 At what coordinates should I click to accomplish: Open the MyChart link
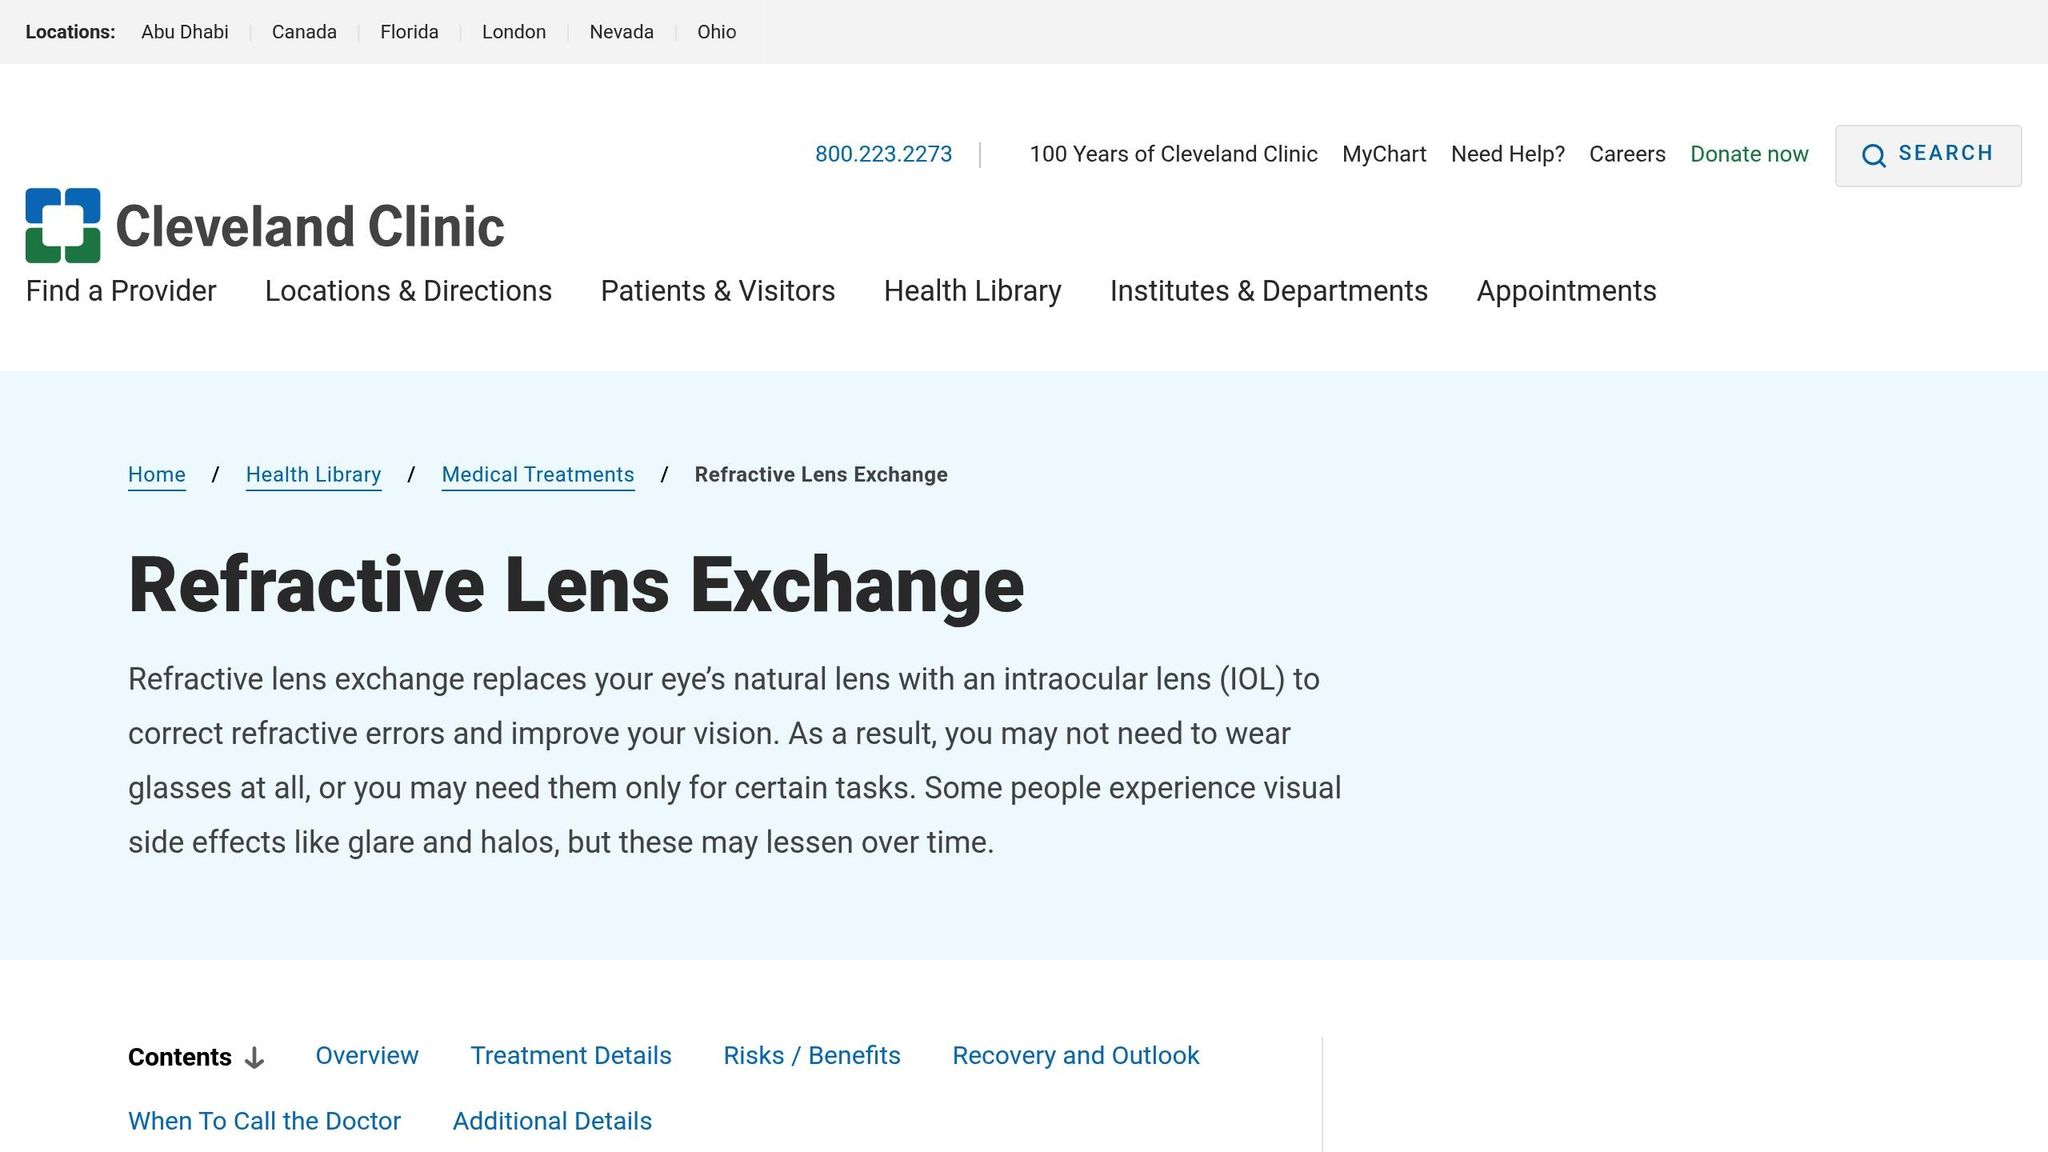coord(1384,154)
